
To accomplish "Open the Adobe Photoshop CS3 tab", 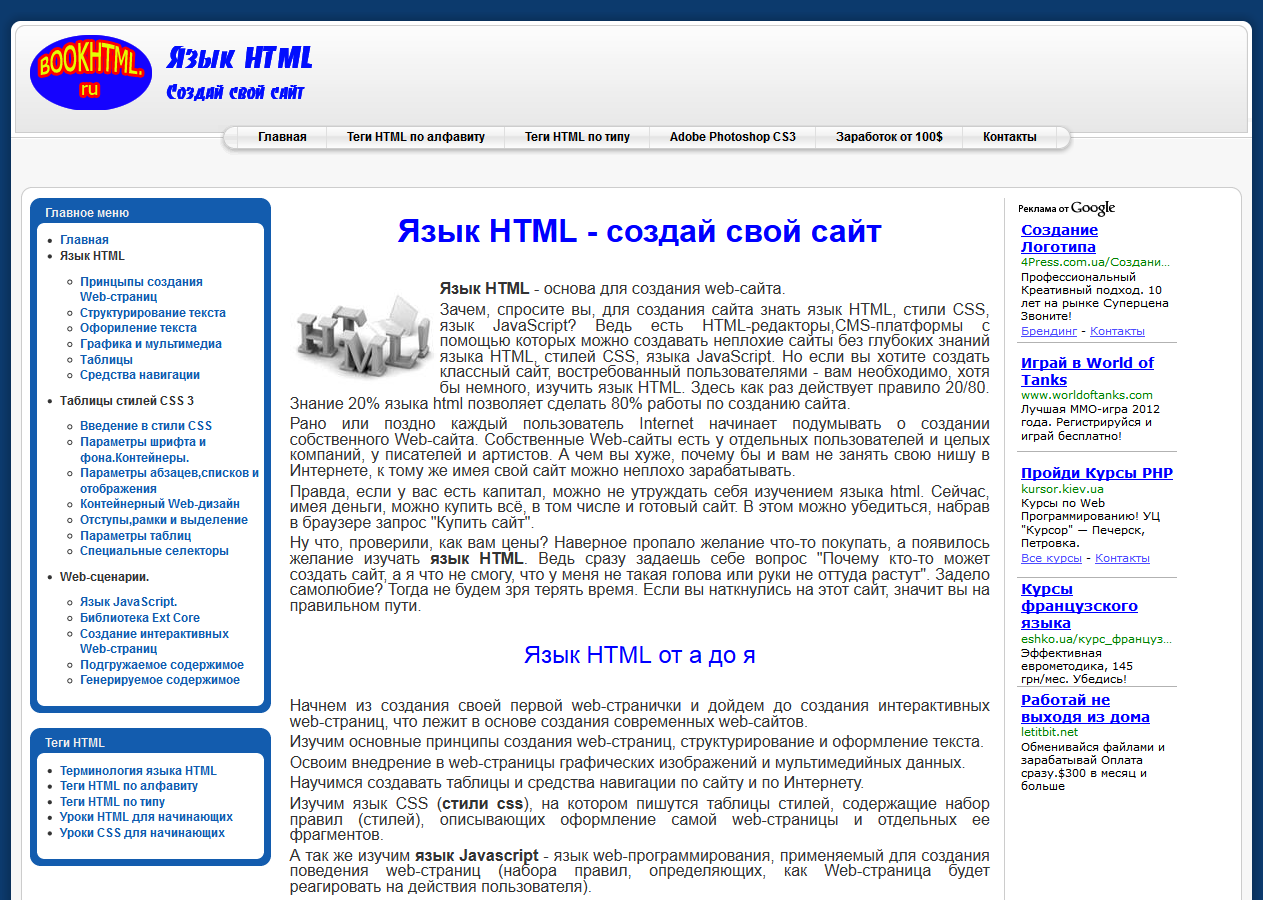I will 733,137.
